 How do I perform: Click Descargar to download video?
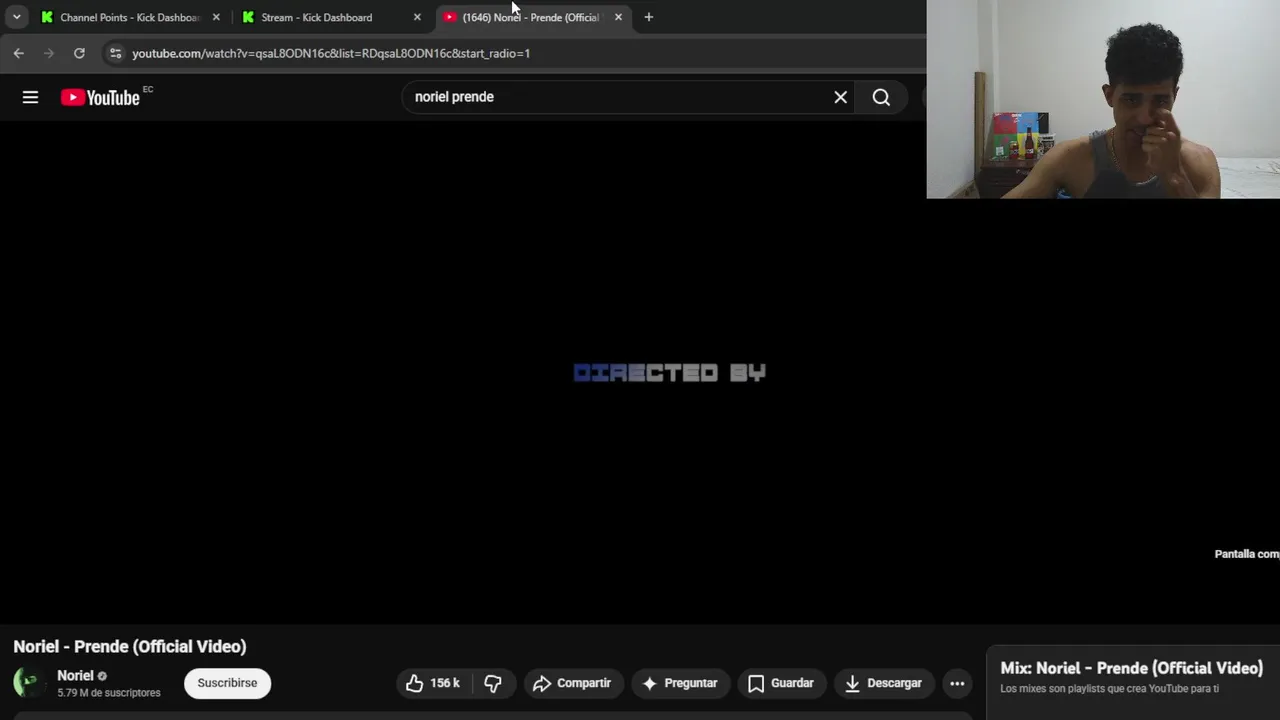click(x=884, y=683)
